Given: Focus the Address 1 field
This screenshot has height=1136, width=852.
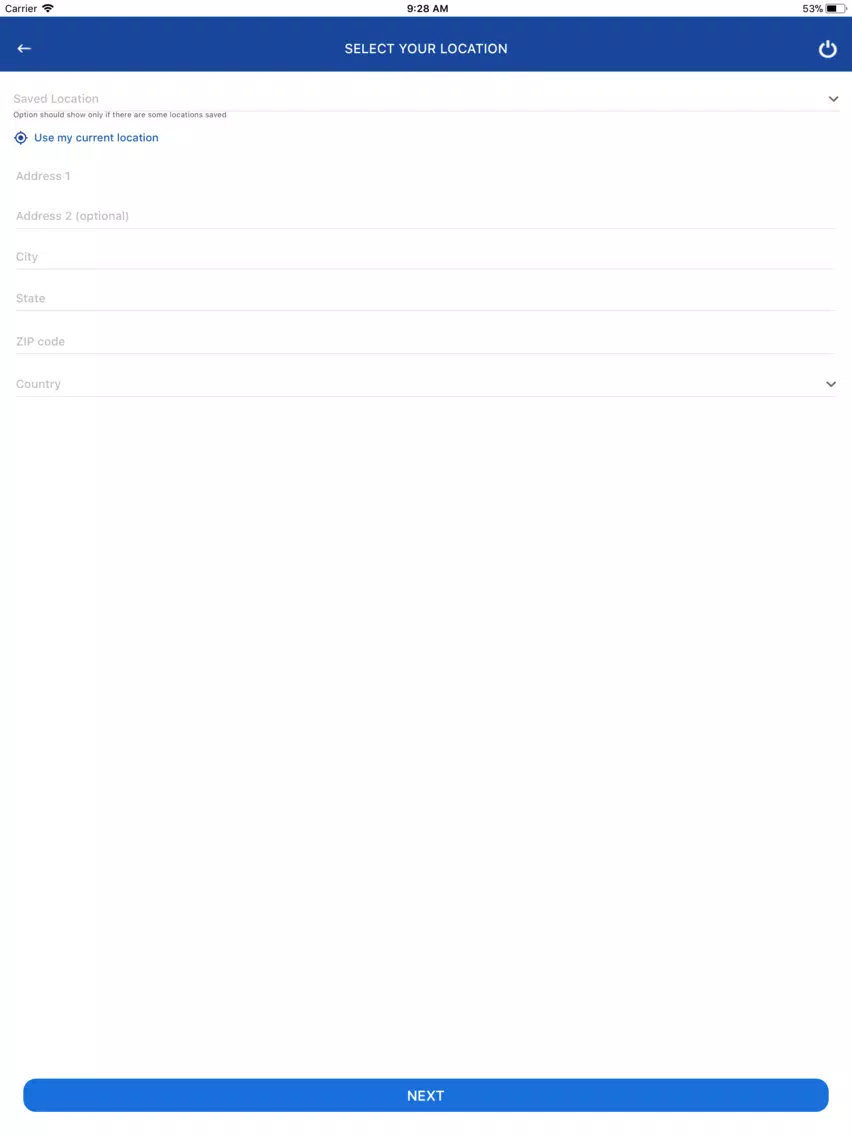Looking at the screenshot, I should coord(426,176).
